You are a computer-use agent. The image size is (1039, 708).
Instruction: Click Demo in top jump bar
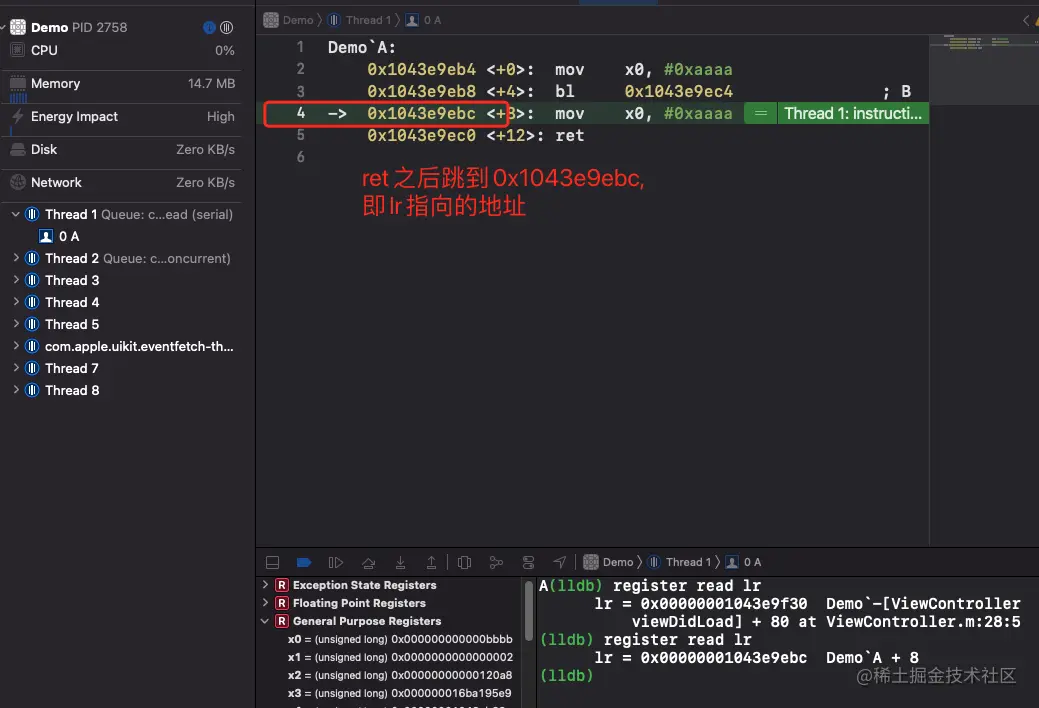(x=288, y=21)
